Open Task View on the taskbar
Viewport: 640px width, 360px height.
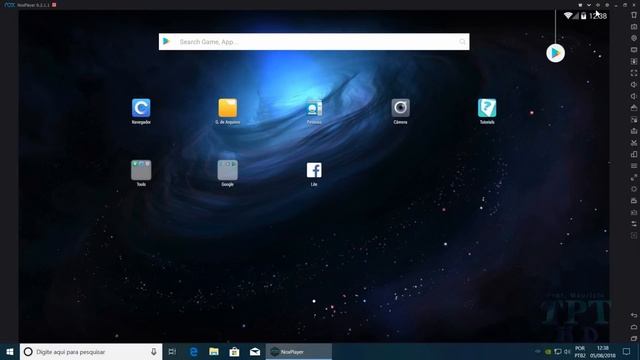tap(172, 352)
